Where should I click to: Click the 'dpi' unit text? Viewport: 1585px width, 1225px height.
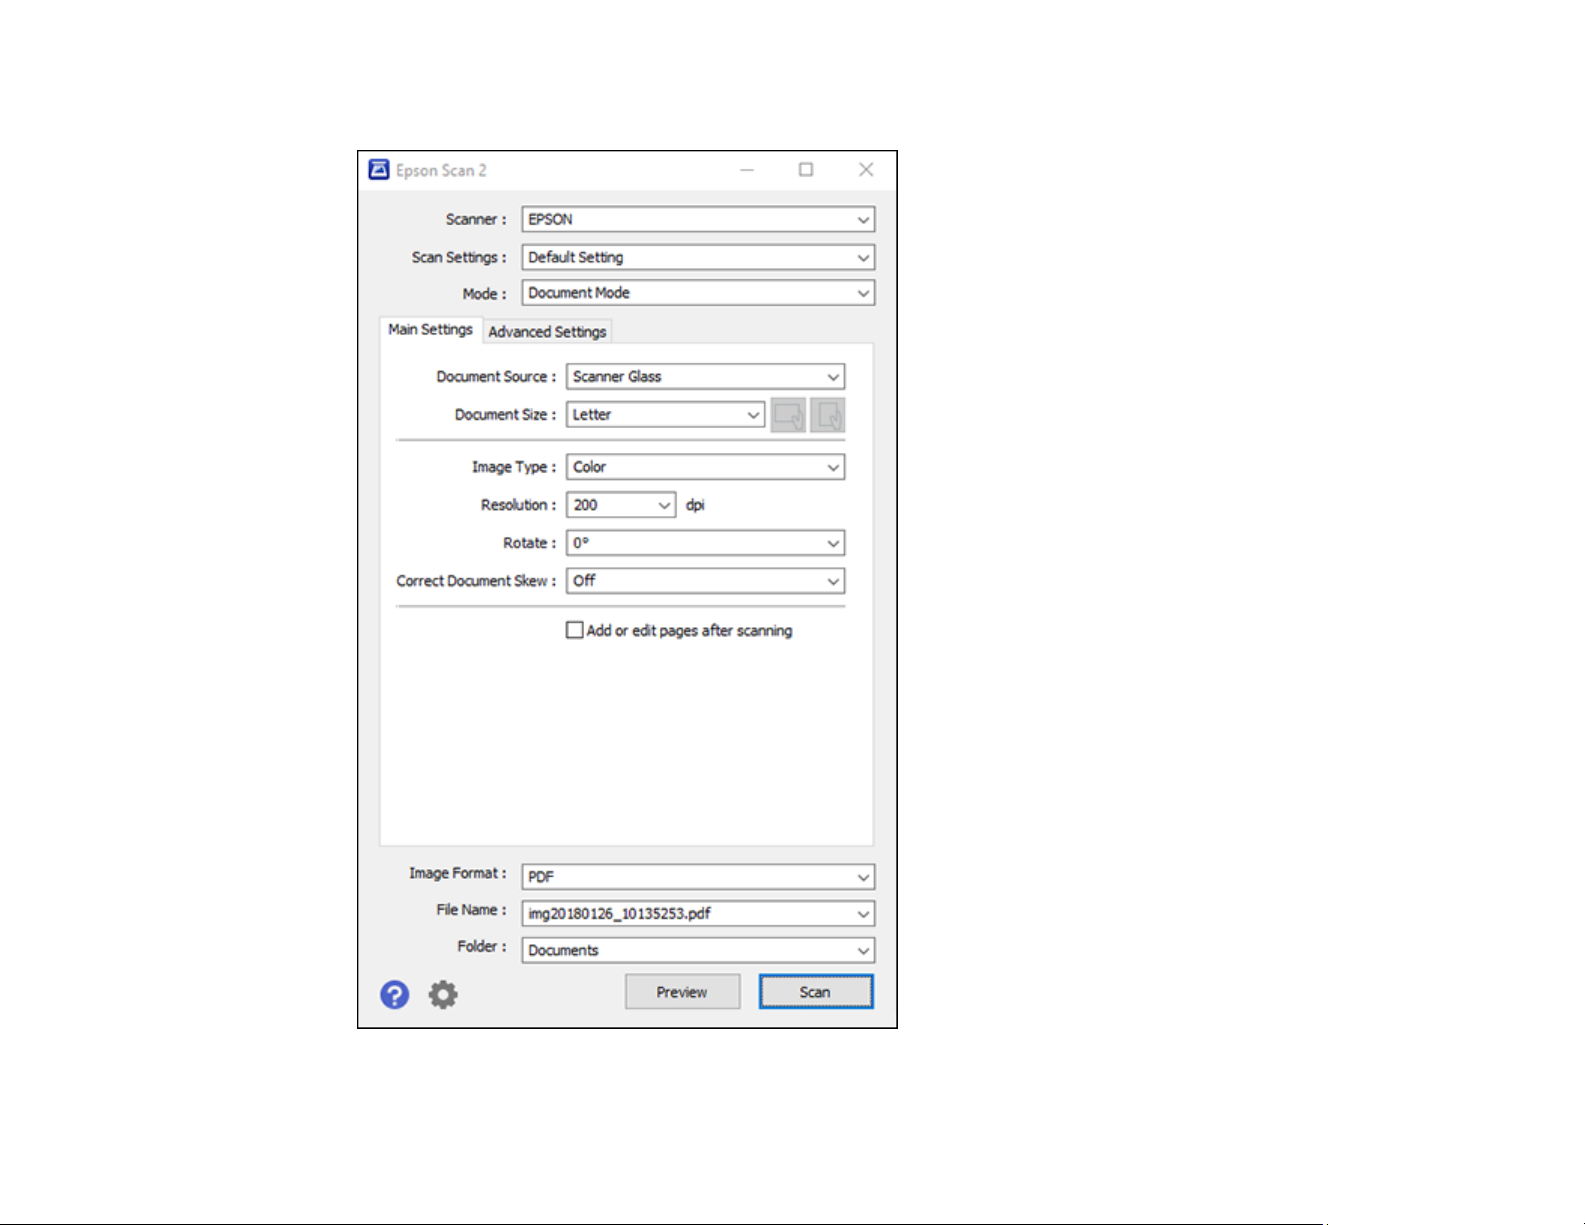coord(695,505)
